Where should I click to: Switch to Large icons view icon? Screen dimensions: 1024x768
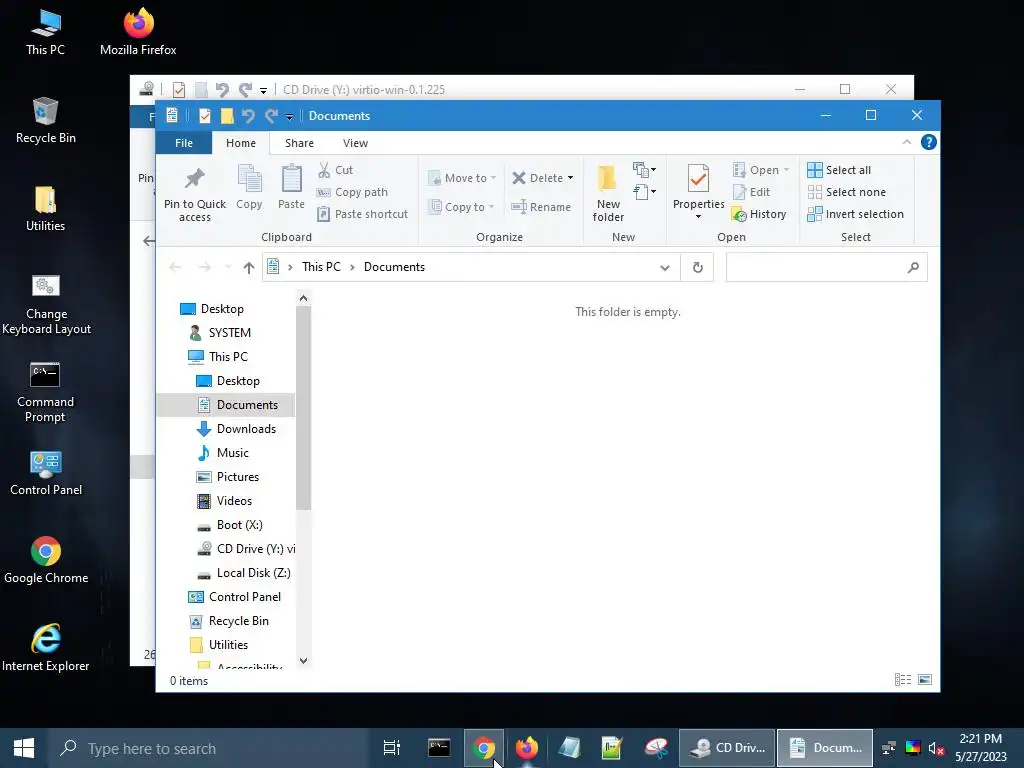click(925, 680)
